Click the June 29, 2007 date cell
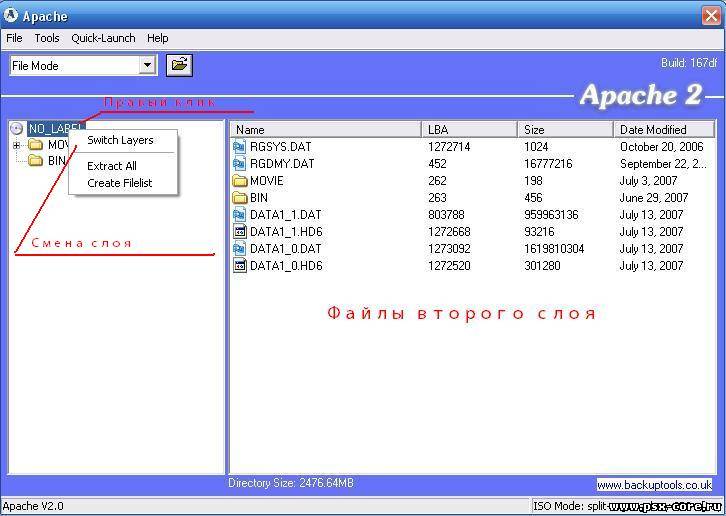Image resolution: width=726 pixels, height=516 pixels. 654,198
